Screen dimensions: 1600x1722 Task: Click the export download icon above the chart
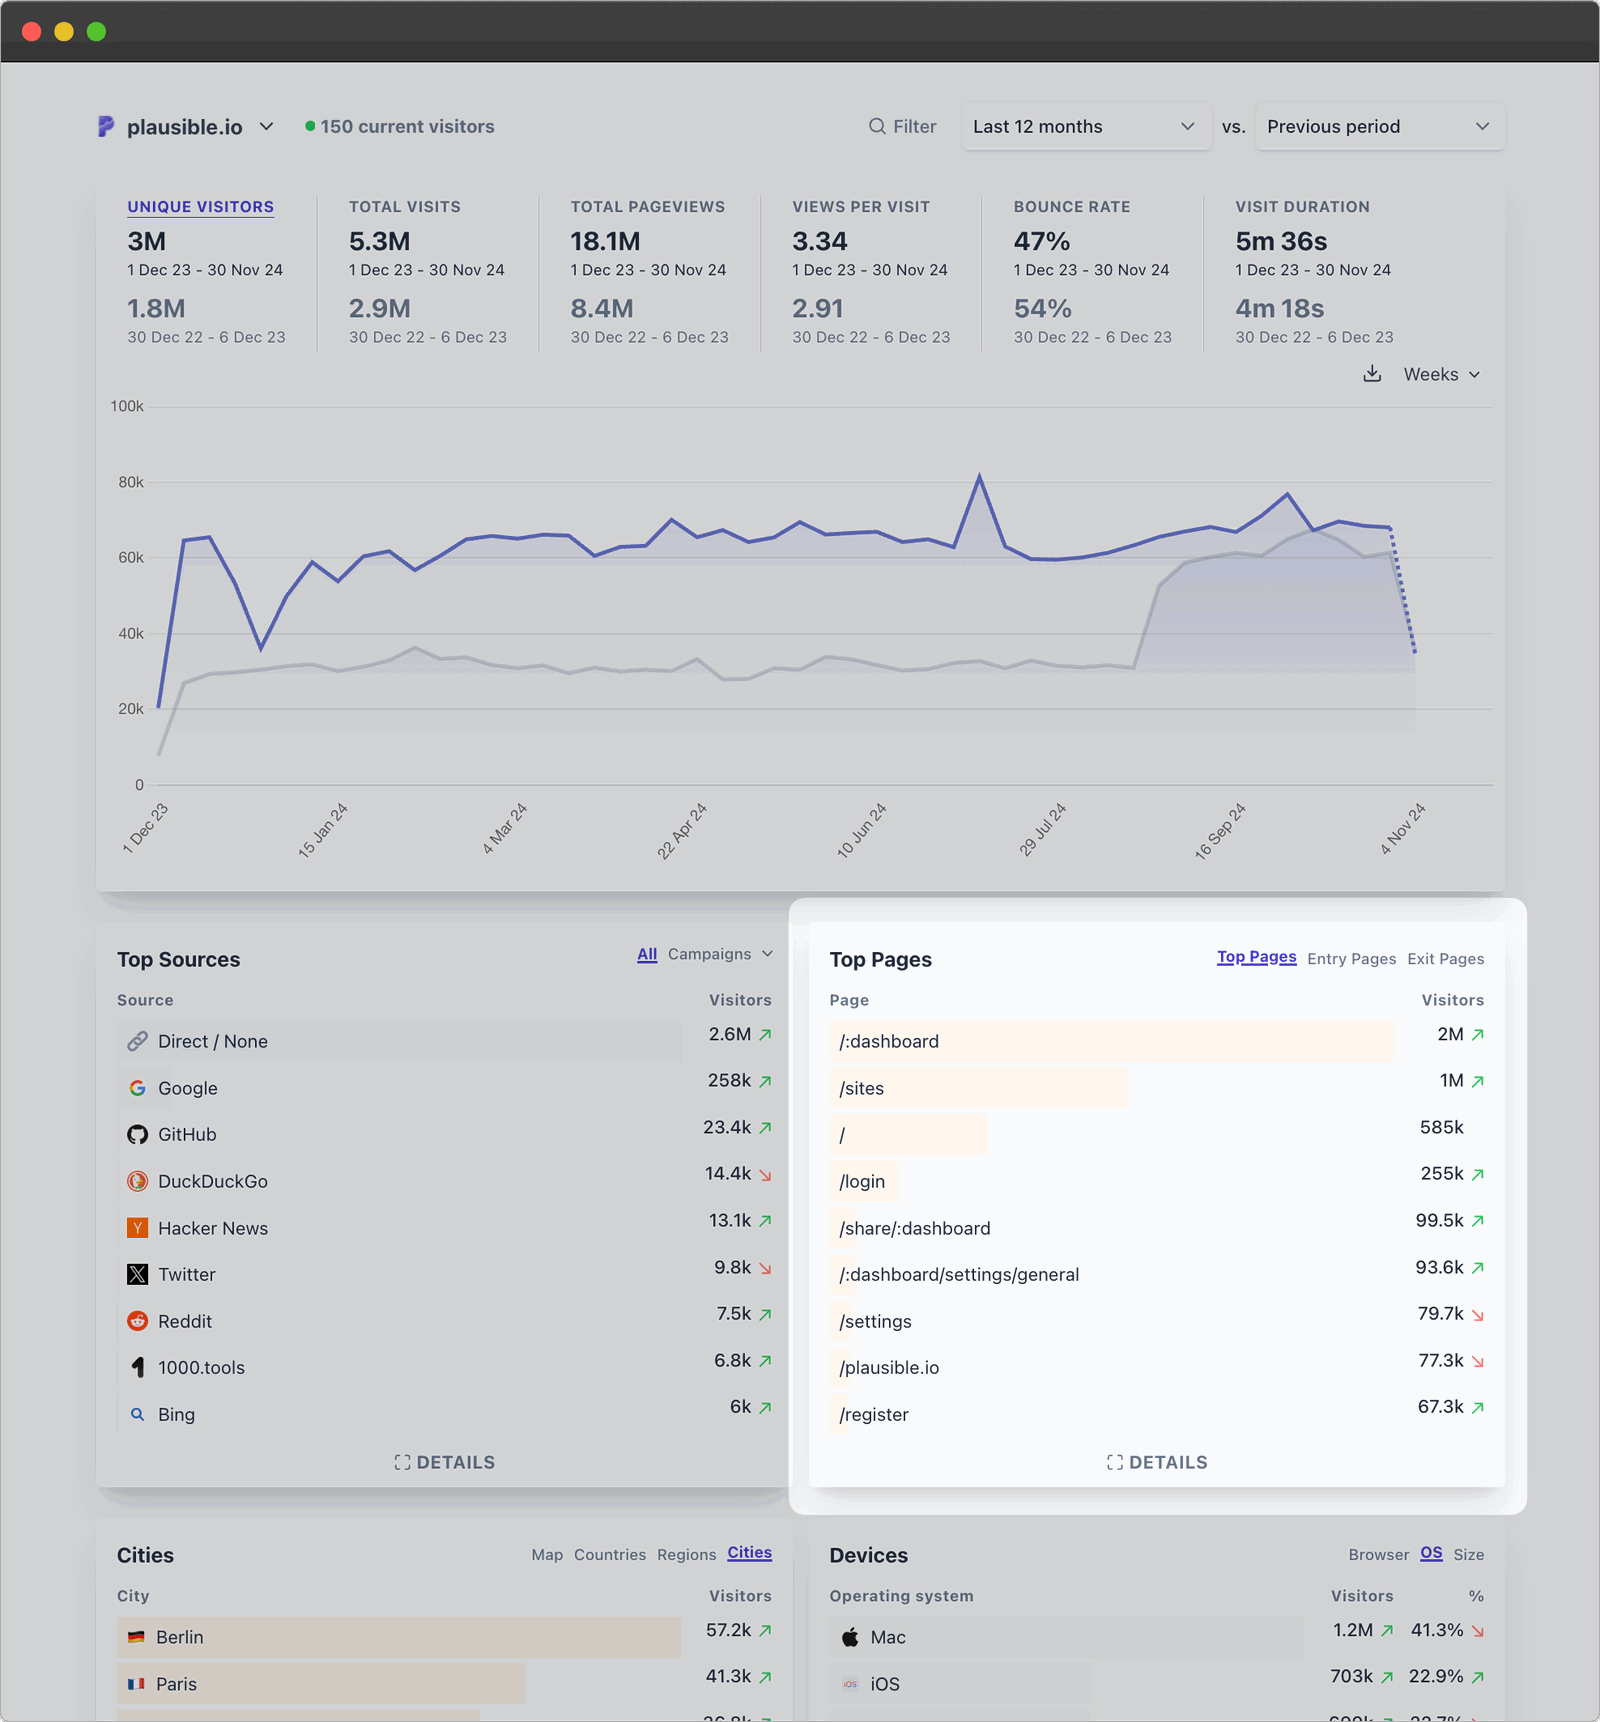point(1372,374)
